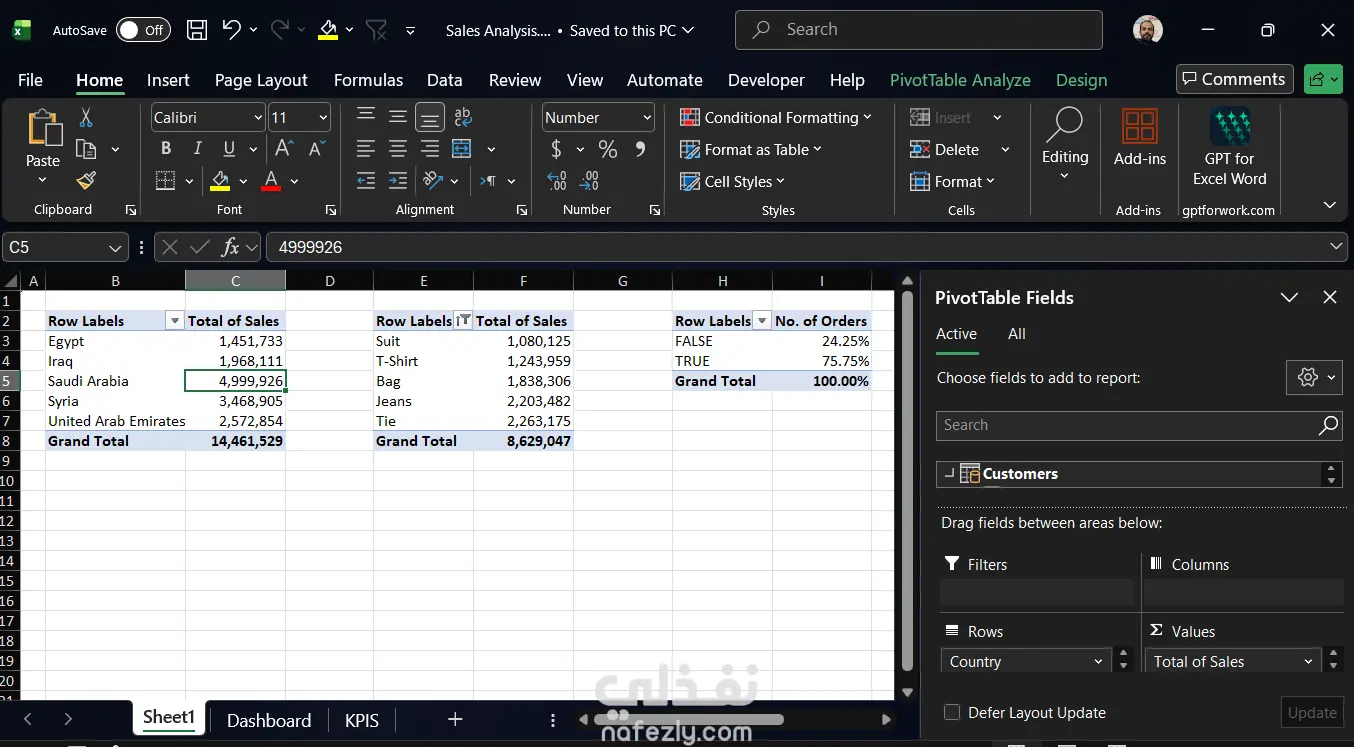Open the Add-ins icon
The image size is (1354, 747).
pyautogui.click(x=1140, y=138)
